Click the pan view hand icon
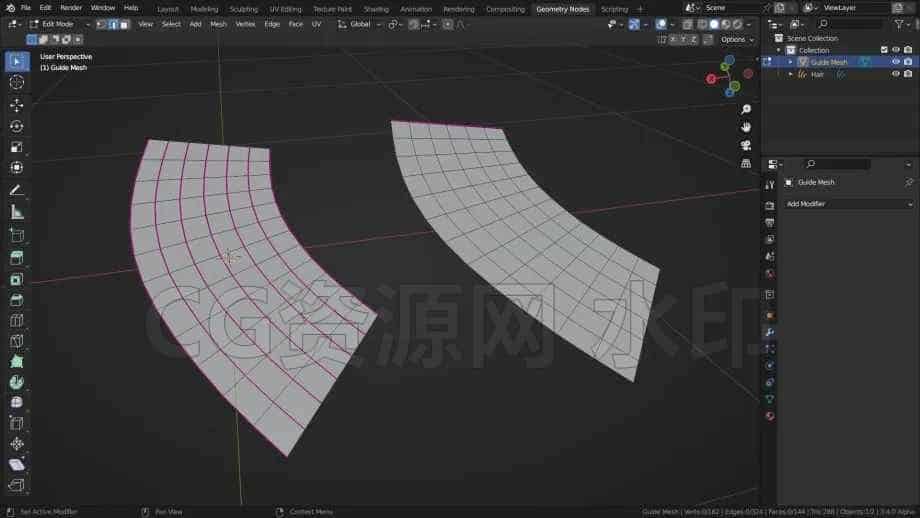Viewport: 920px width, 518px height. click(x=746, y=127)
